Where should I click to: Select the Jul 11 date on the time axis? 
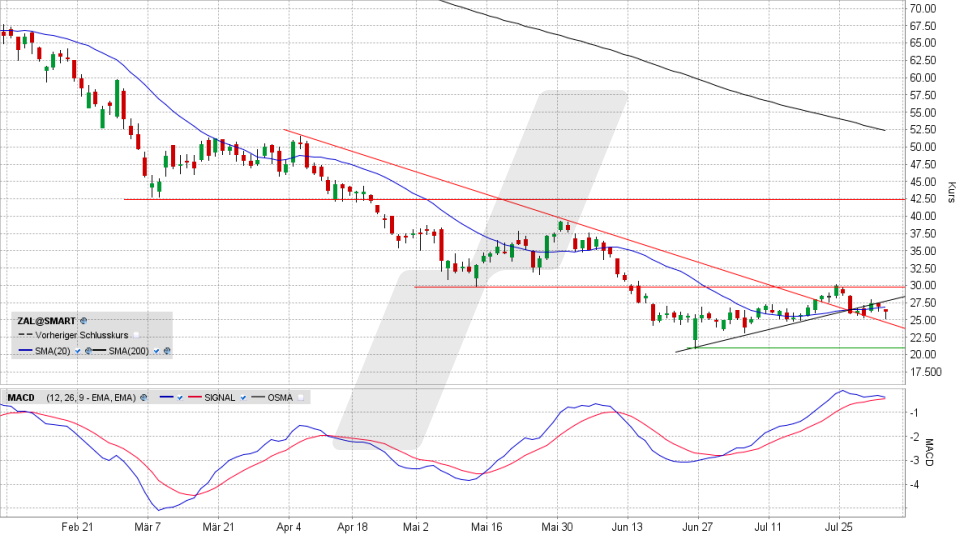click(x=768, y=525)
